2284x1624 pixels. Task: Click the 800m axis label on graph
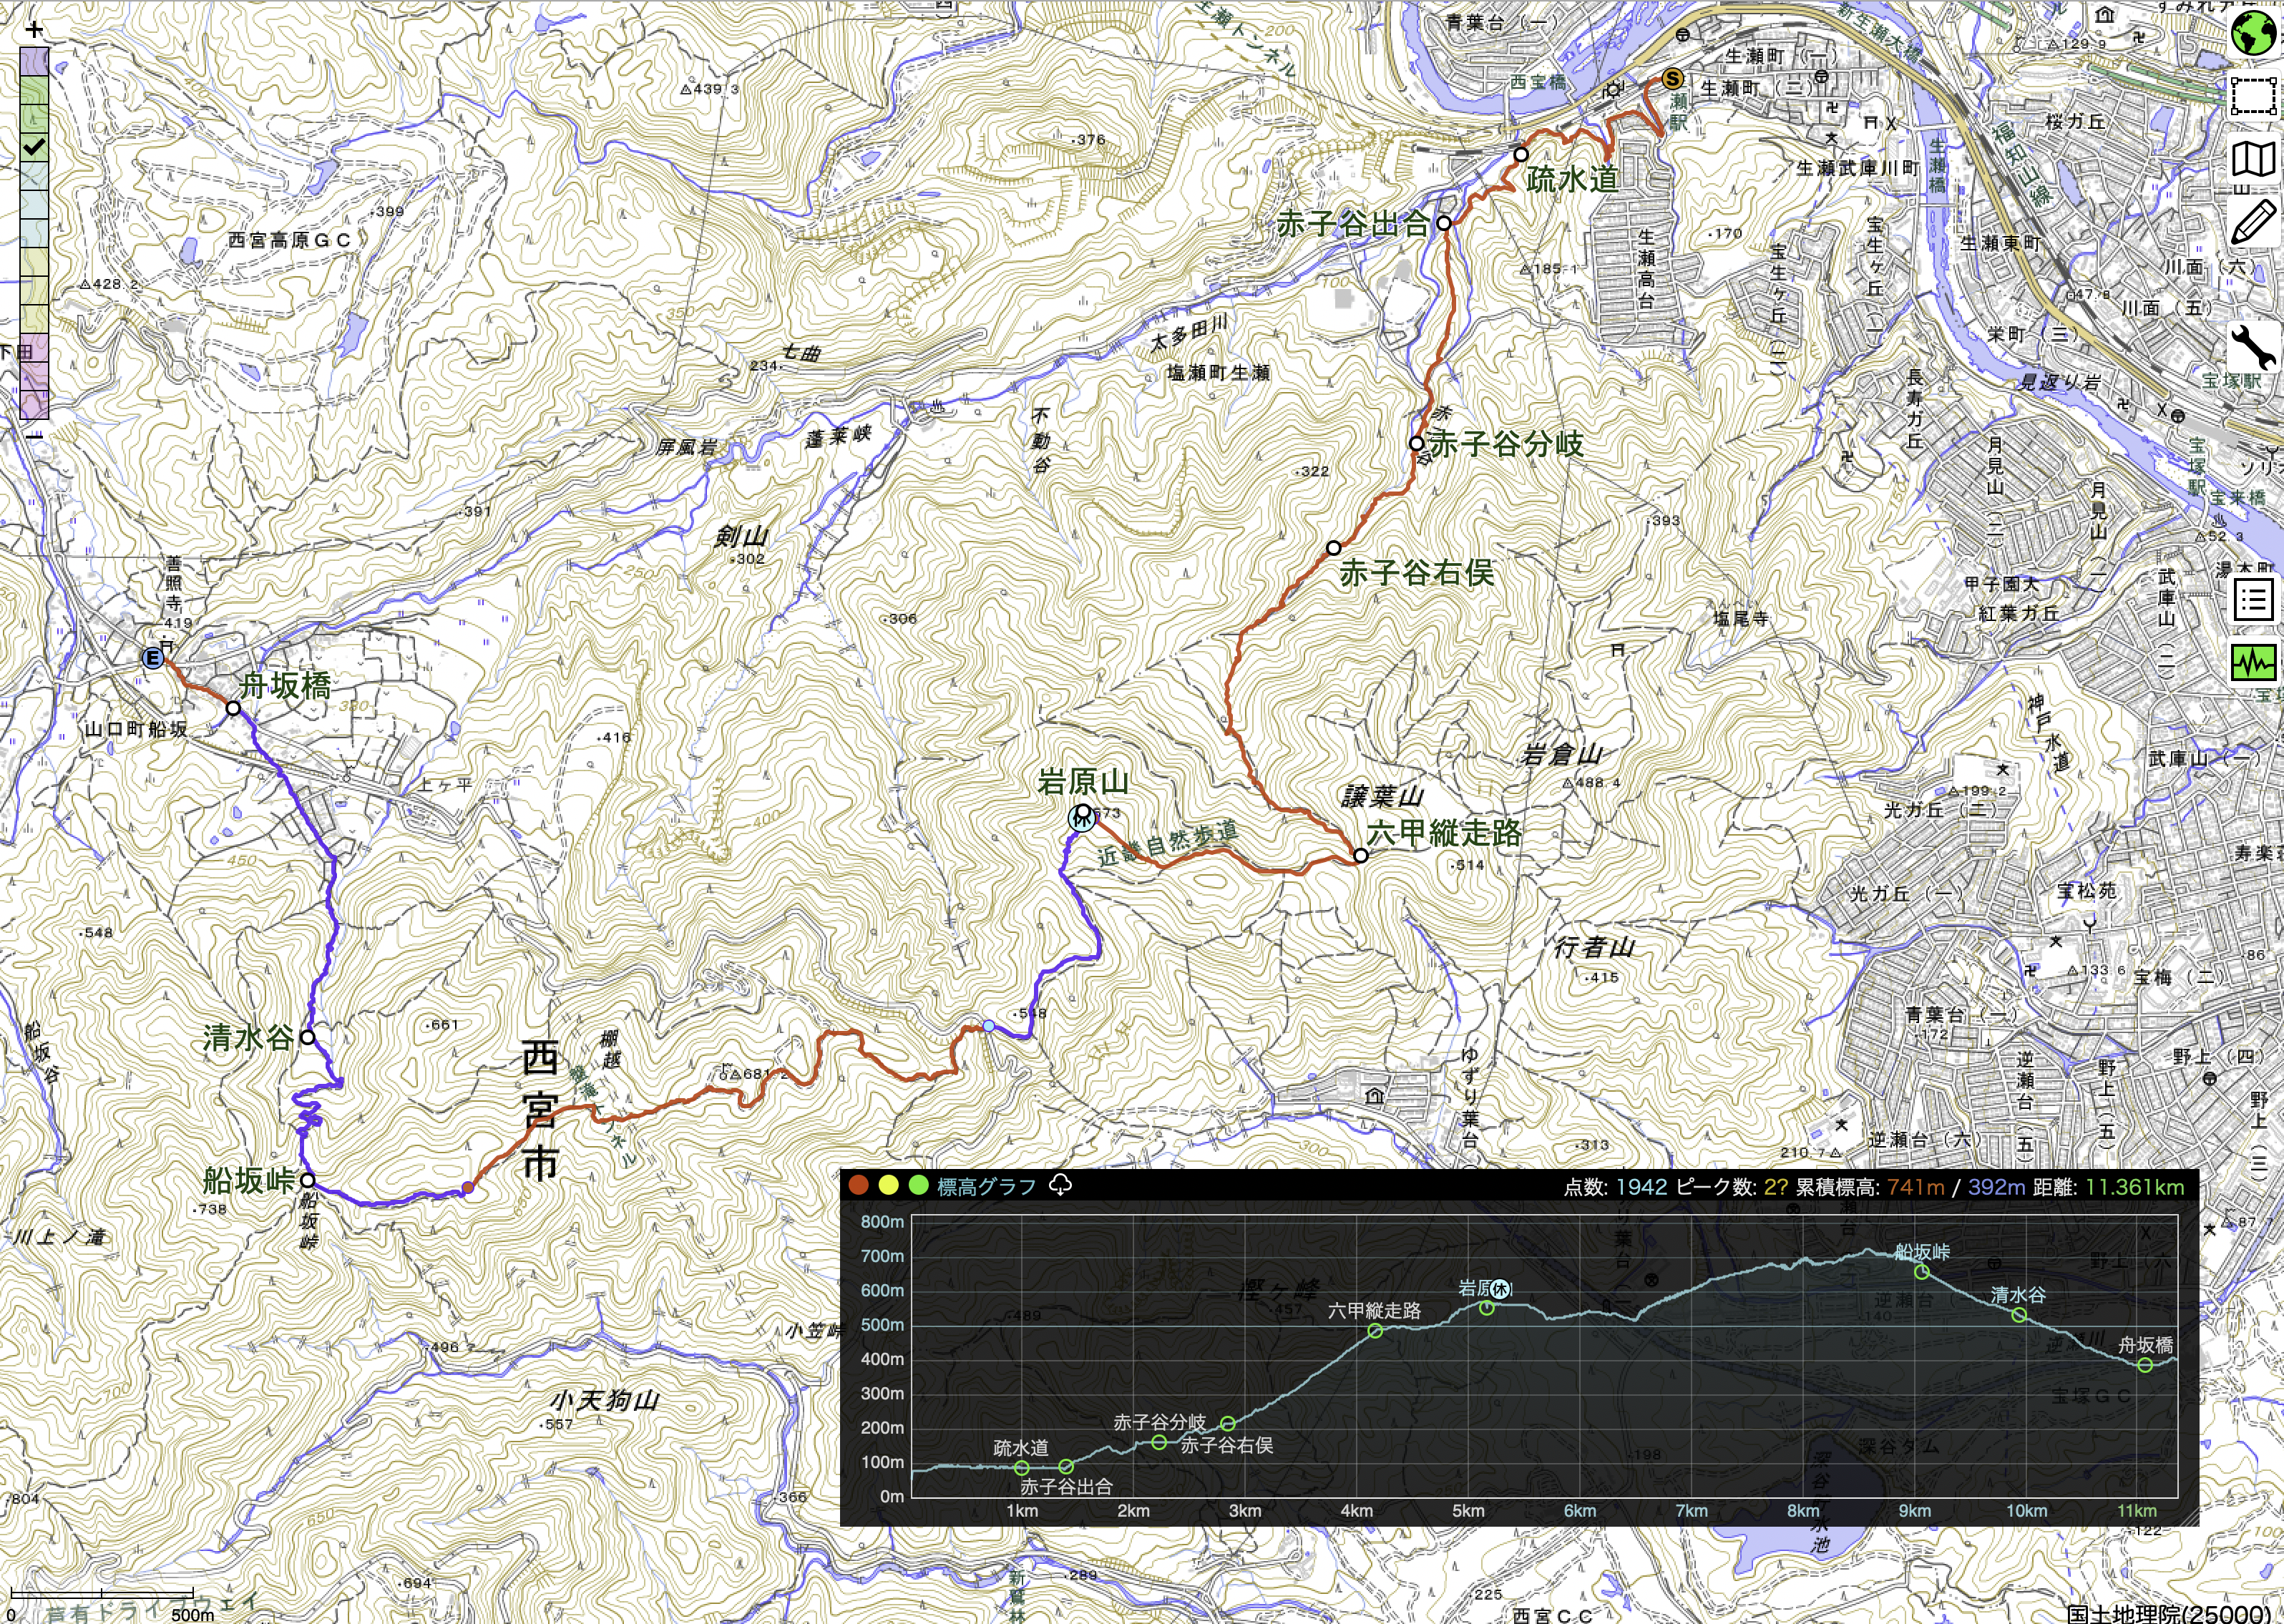click(x=882, y=1221)
